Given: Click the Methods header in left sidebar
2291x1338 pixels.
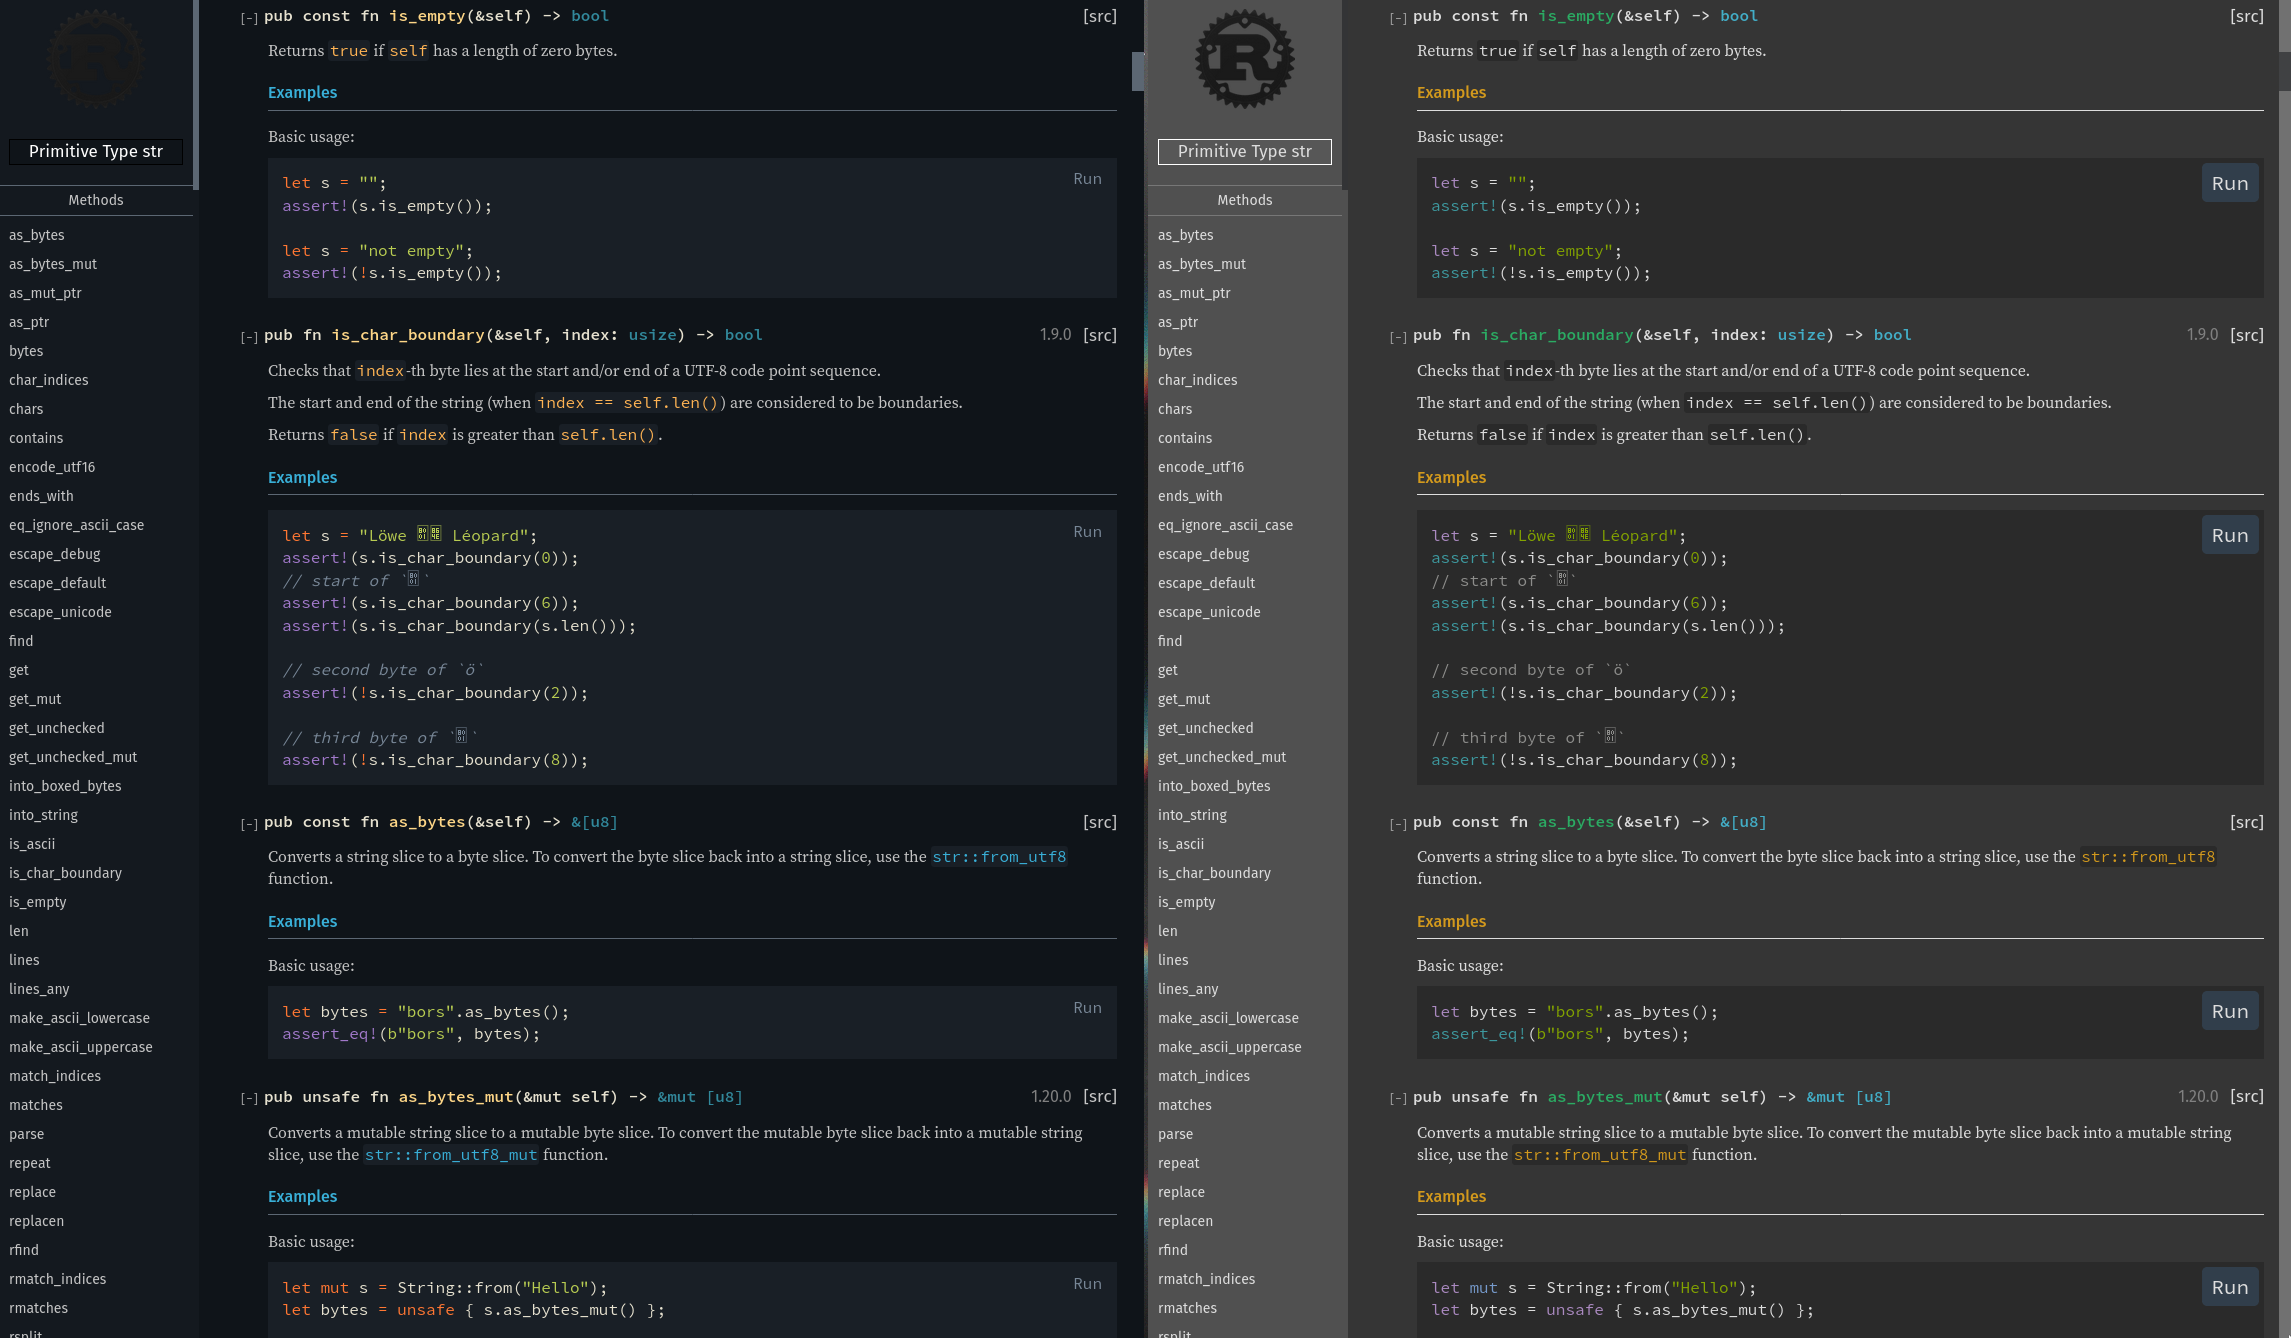Looking at the screenshot, I should click(x=96, y=200).
